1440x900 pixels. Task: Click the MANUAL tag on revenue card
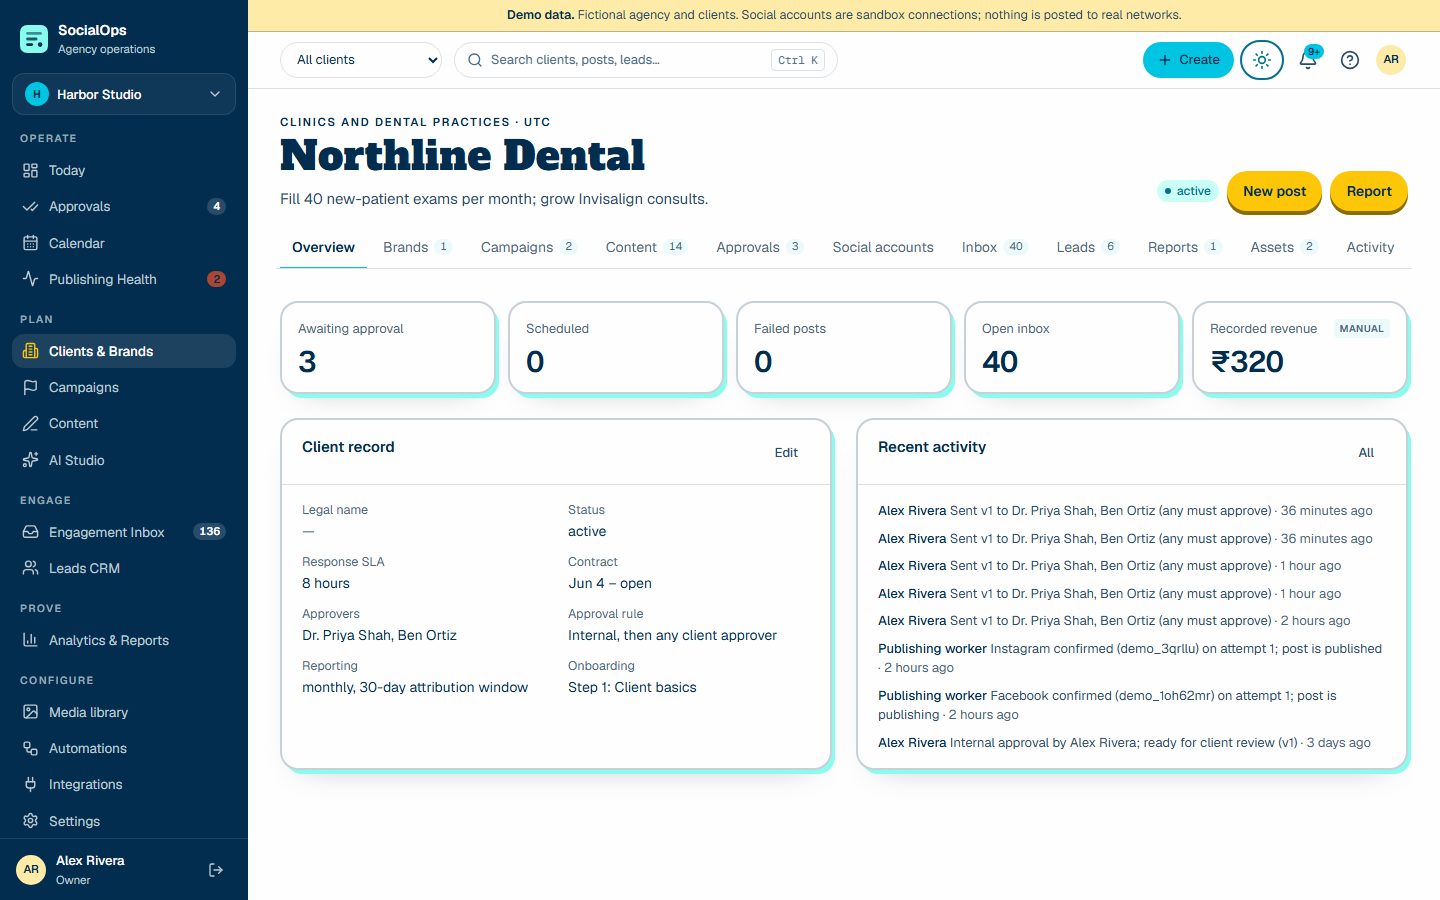pos(1361,329)
